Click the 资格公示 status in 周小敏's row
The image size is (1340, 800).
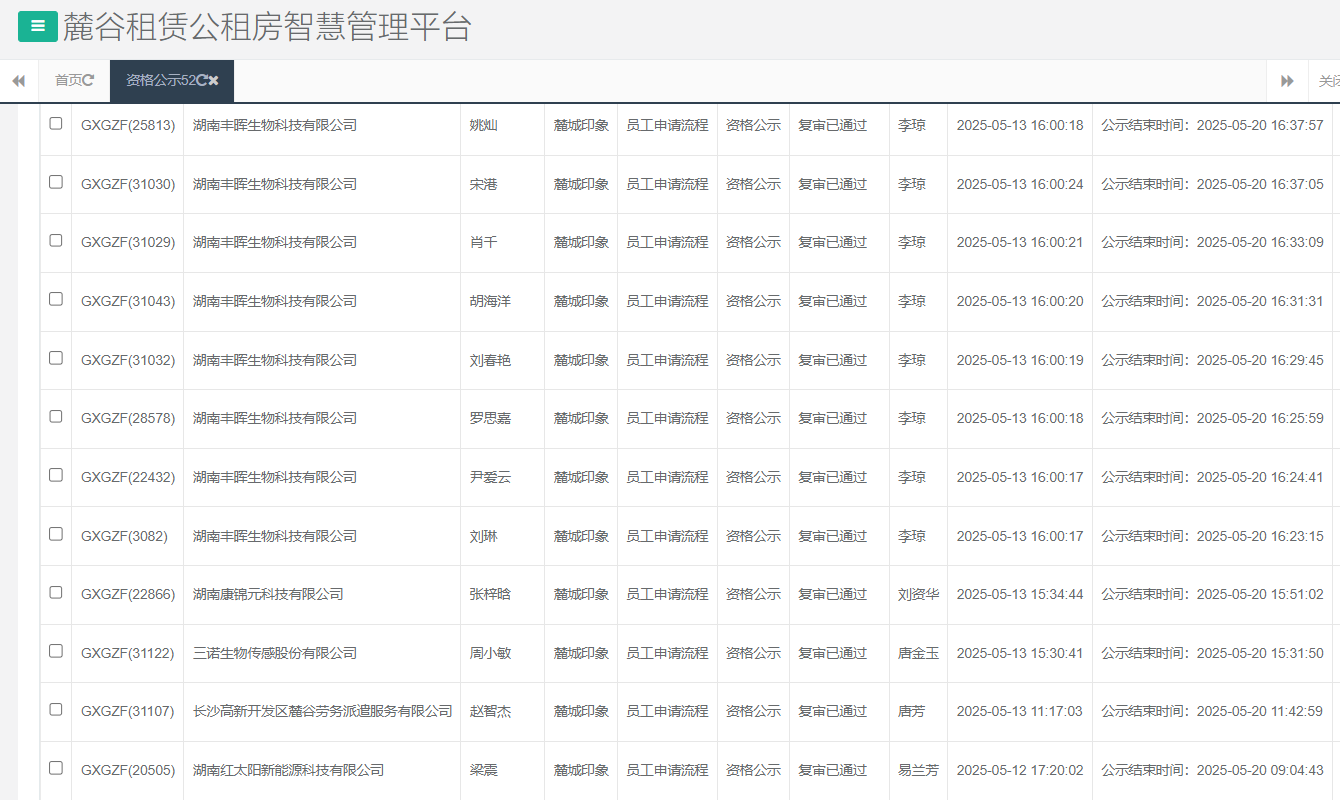point(753,652)
